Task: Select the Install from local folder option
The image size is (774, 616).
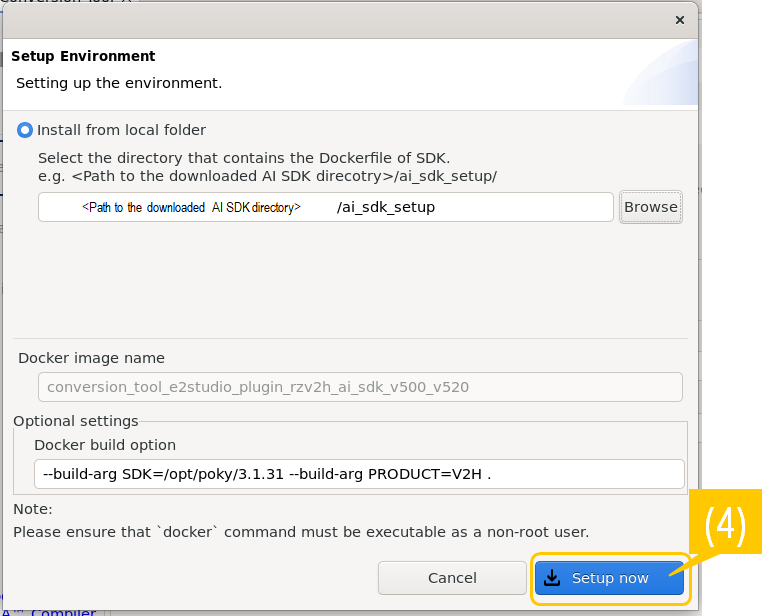Action: coord(25,130)
